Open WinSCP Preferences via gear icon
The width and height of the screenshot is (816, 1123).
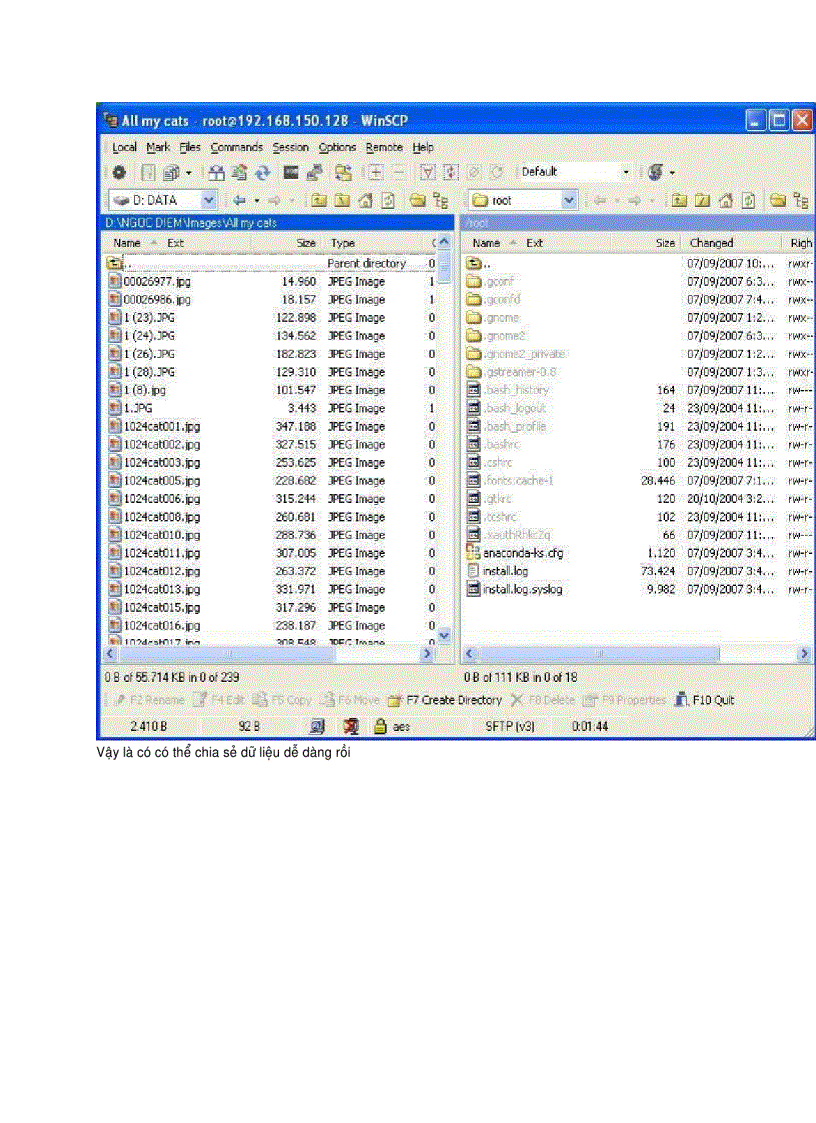[120, 172]
